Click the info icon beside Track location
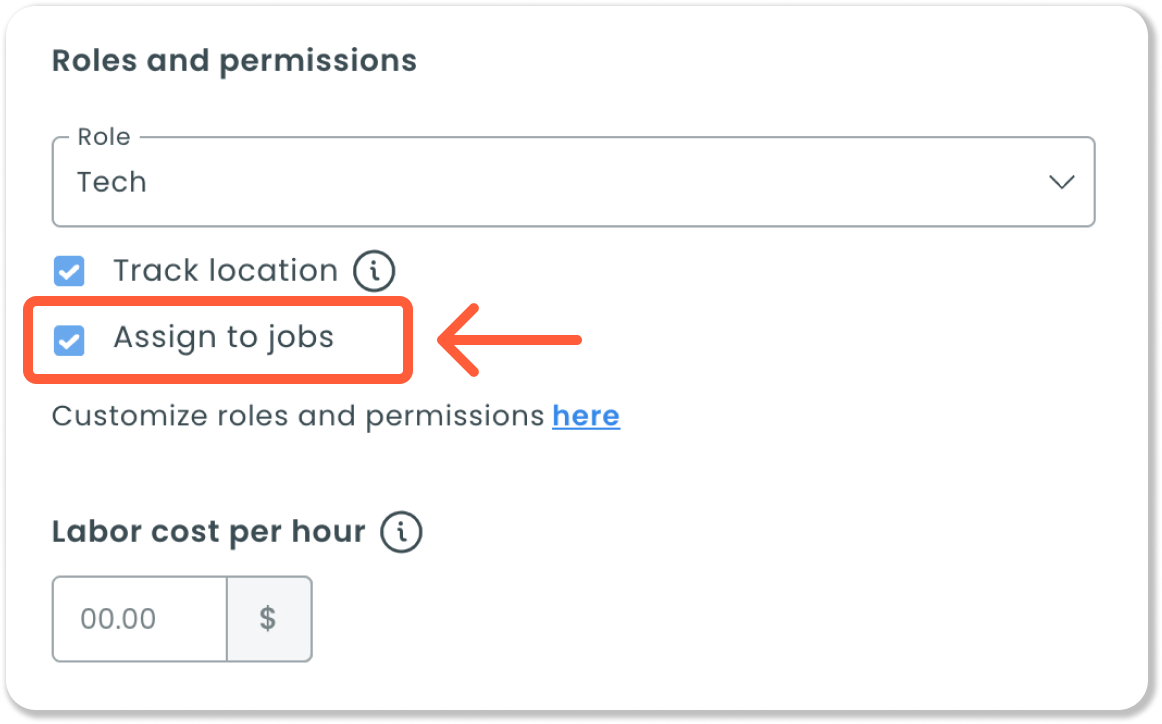 374,271
